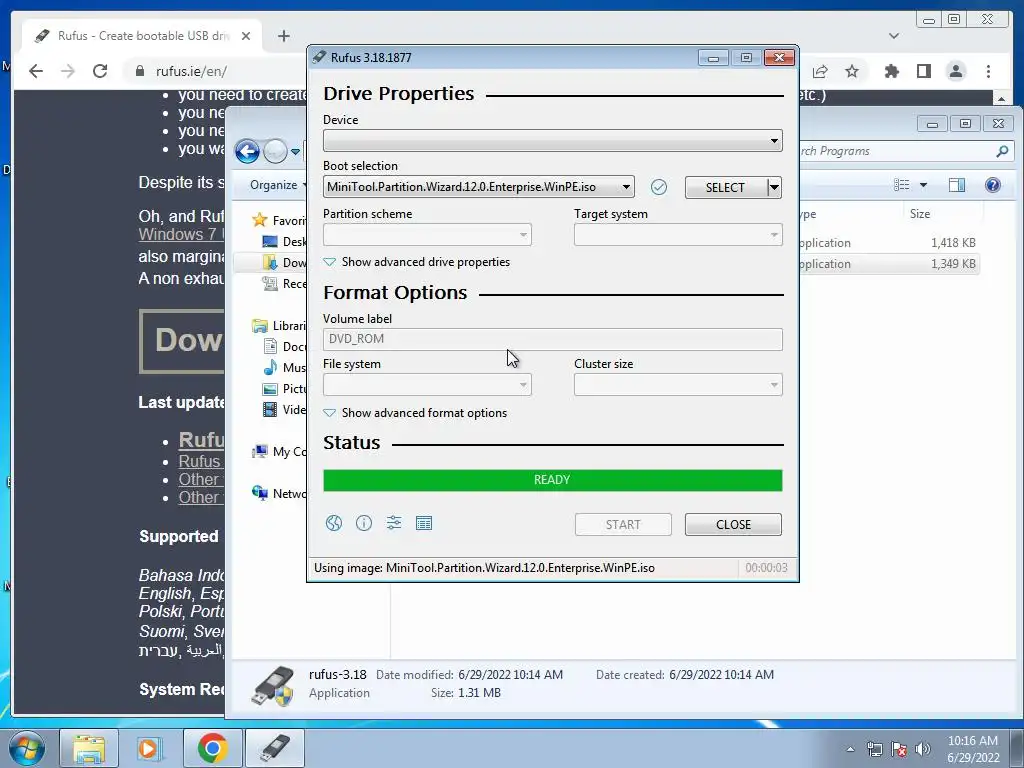
Task: Select the 1,349 KB file row
Action: pyautogui.click(x=888, y=264)
